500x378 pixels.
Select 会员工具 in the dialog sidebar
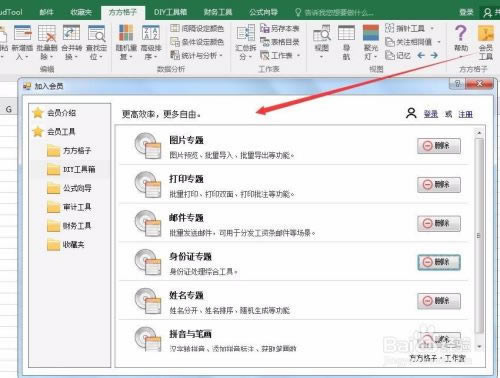coord(54,132)
